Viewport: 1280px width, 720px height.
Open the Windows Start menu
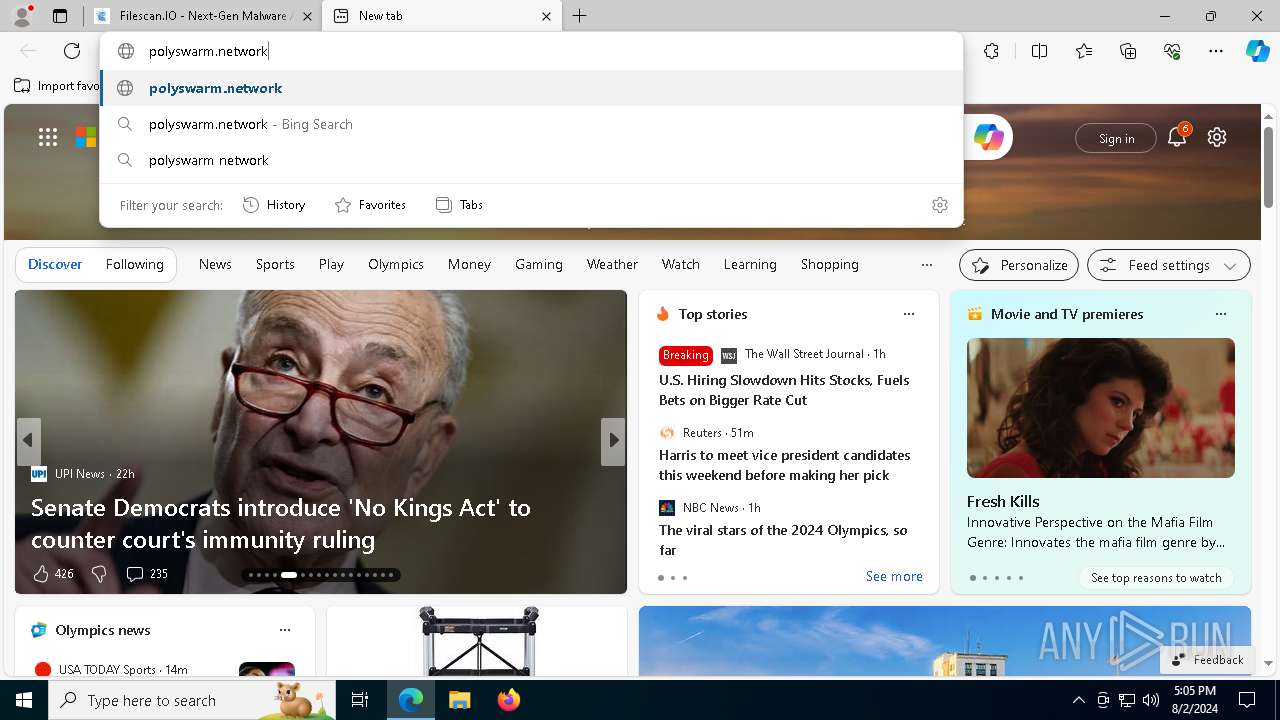pos(24,700)
